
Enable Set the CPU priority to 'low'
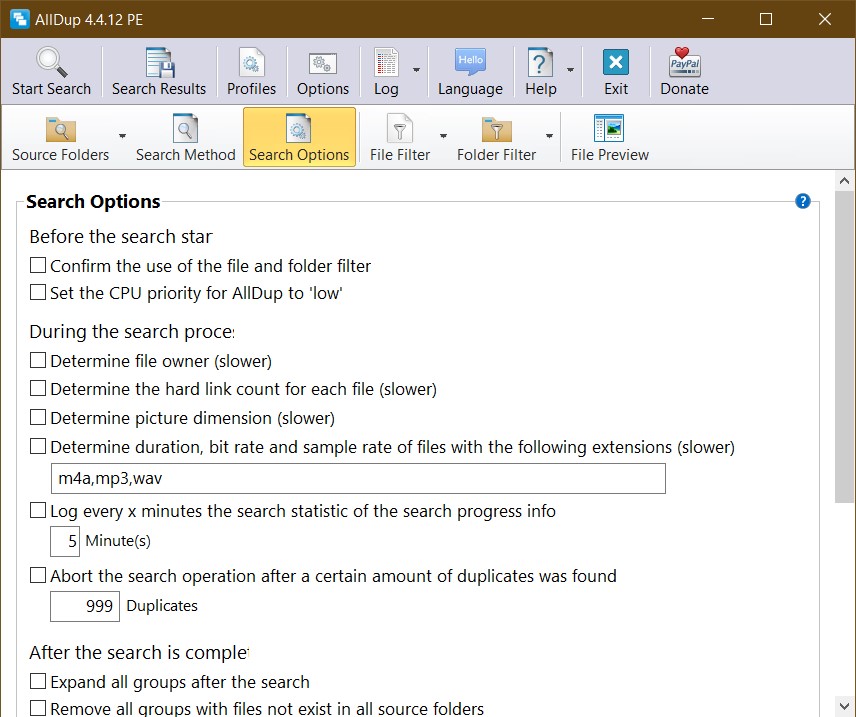(x=38, y=292)
